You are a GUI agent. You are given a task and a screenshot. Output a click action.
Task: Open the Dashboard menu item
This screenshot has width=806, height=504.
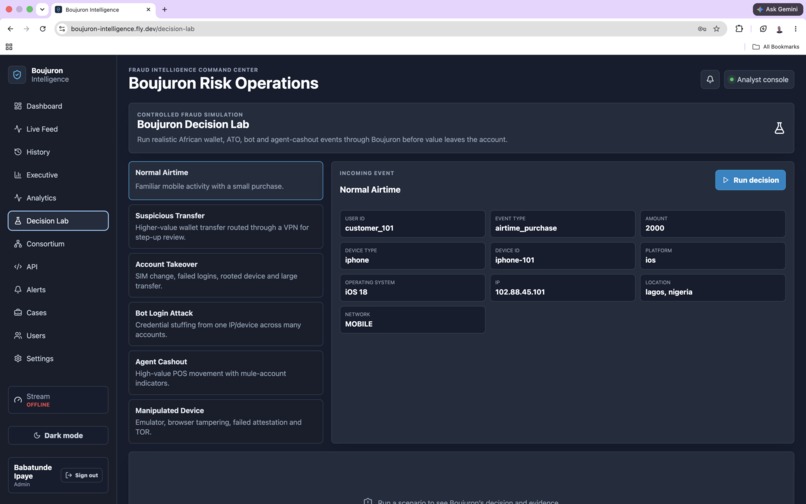(58, 106)
